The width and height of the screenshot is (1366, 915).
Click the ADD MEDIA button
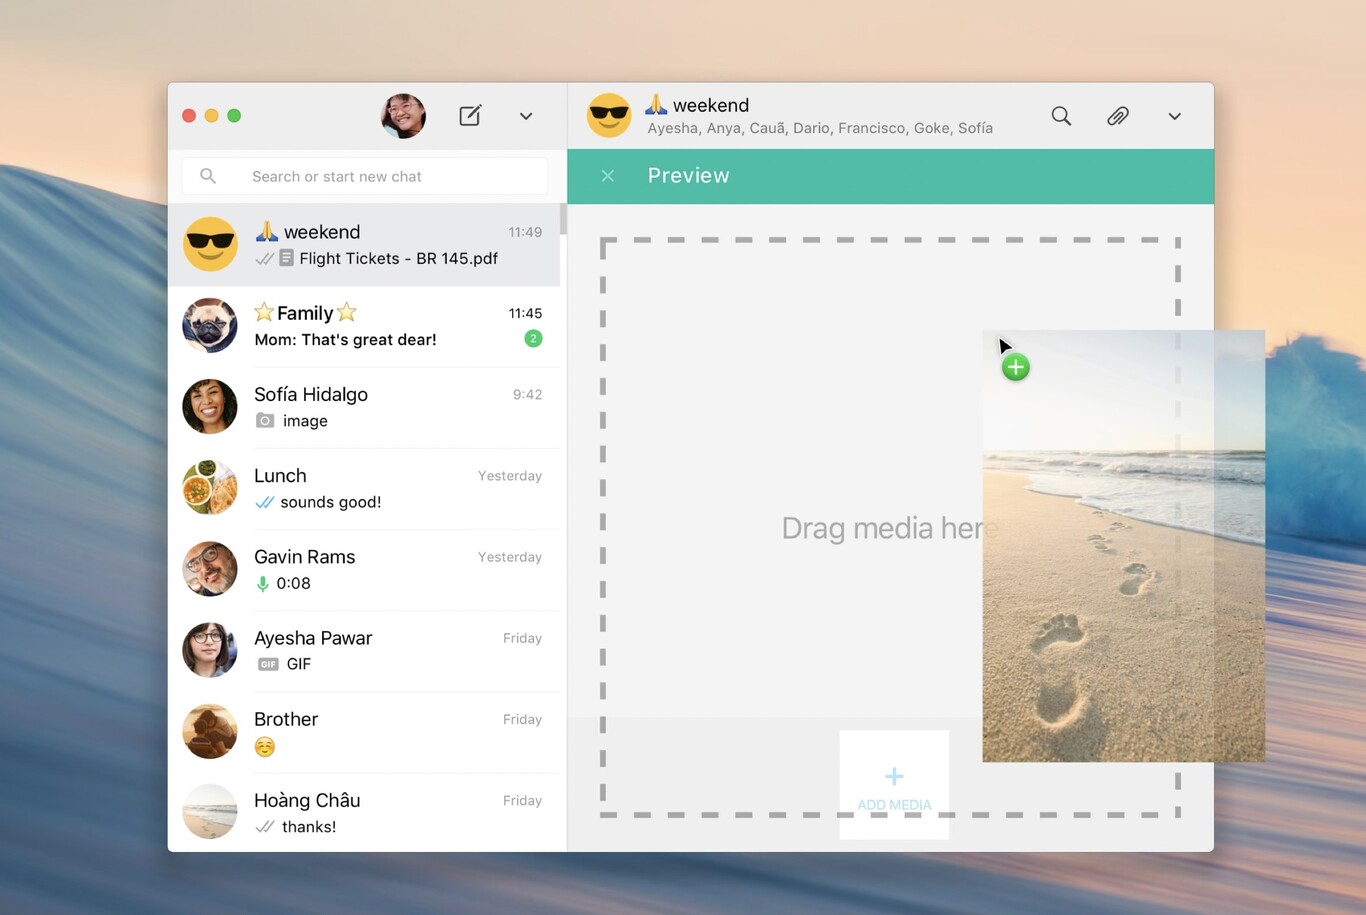point(894,785)
